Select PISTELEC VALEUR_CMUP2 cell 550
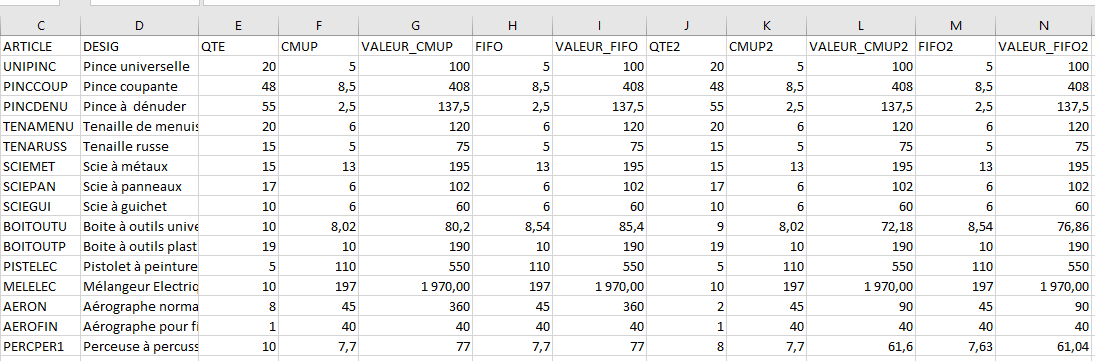 pos(861,267)
